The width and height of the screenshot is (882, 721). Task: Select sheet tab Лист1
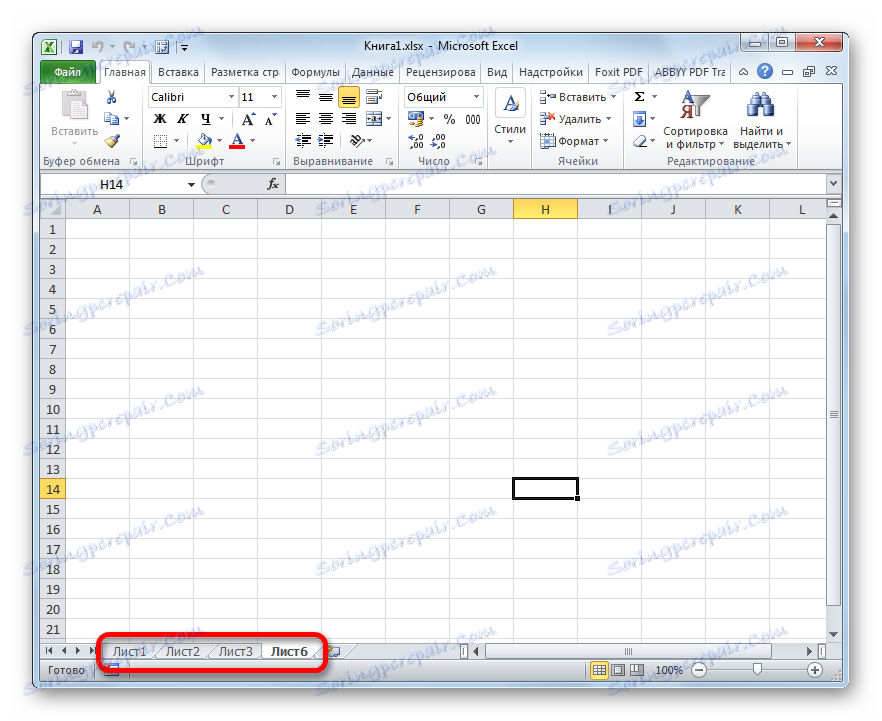tap(129, 651)
